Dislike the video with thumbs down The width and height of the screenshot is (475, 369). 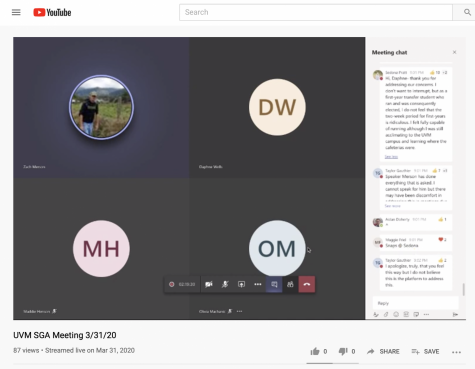[343, 352]
